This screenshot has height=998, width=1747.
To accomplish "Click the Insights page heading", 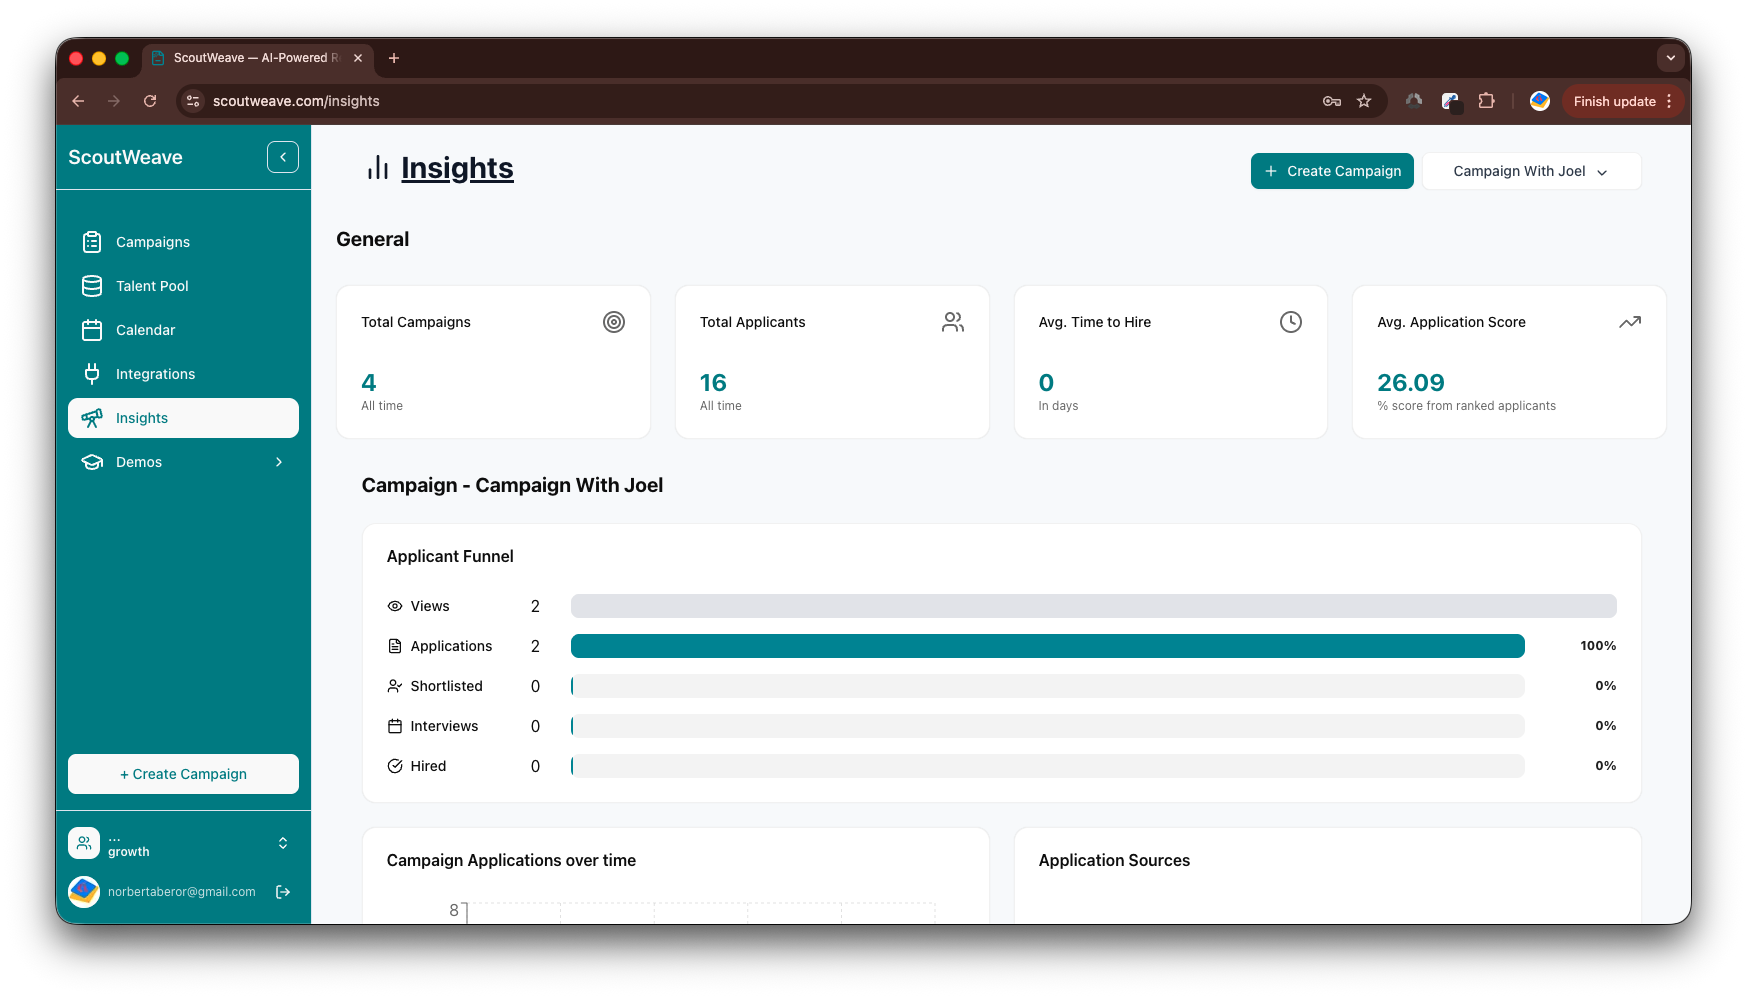I will pos(457,168).
